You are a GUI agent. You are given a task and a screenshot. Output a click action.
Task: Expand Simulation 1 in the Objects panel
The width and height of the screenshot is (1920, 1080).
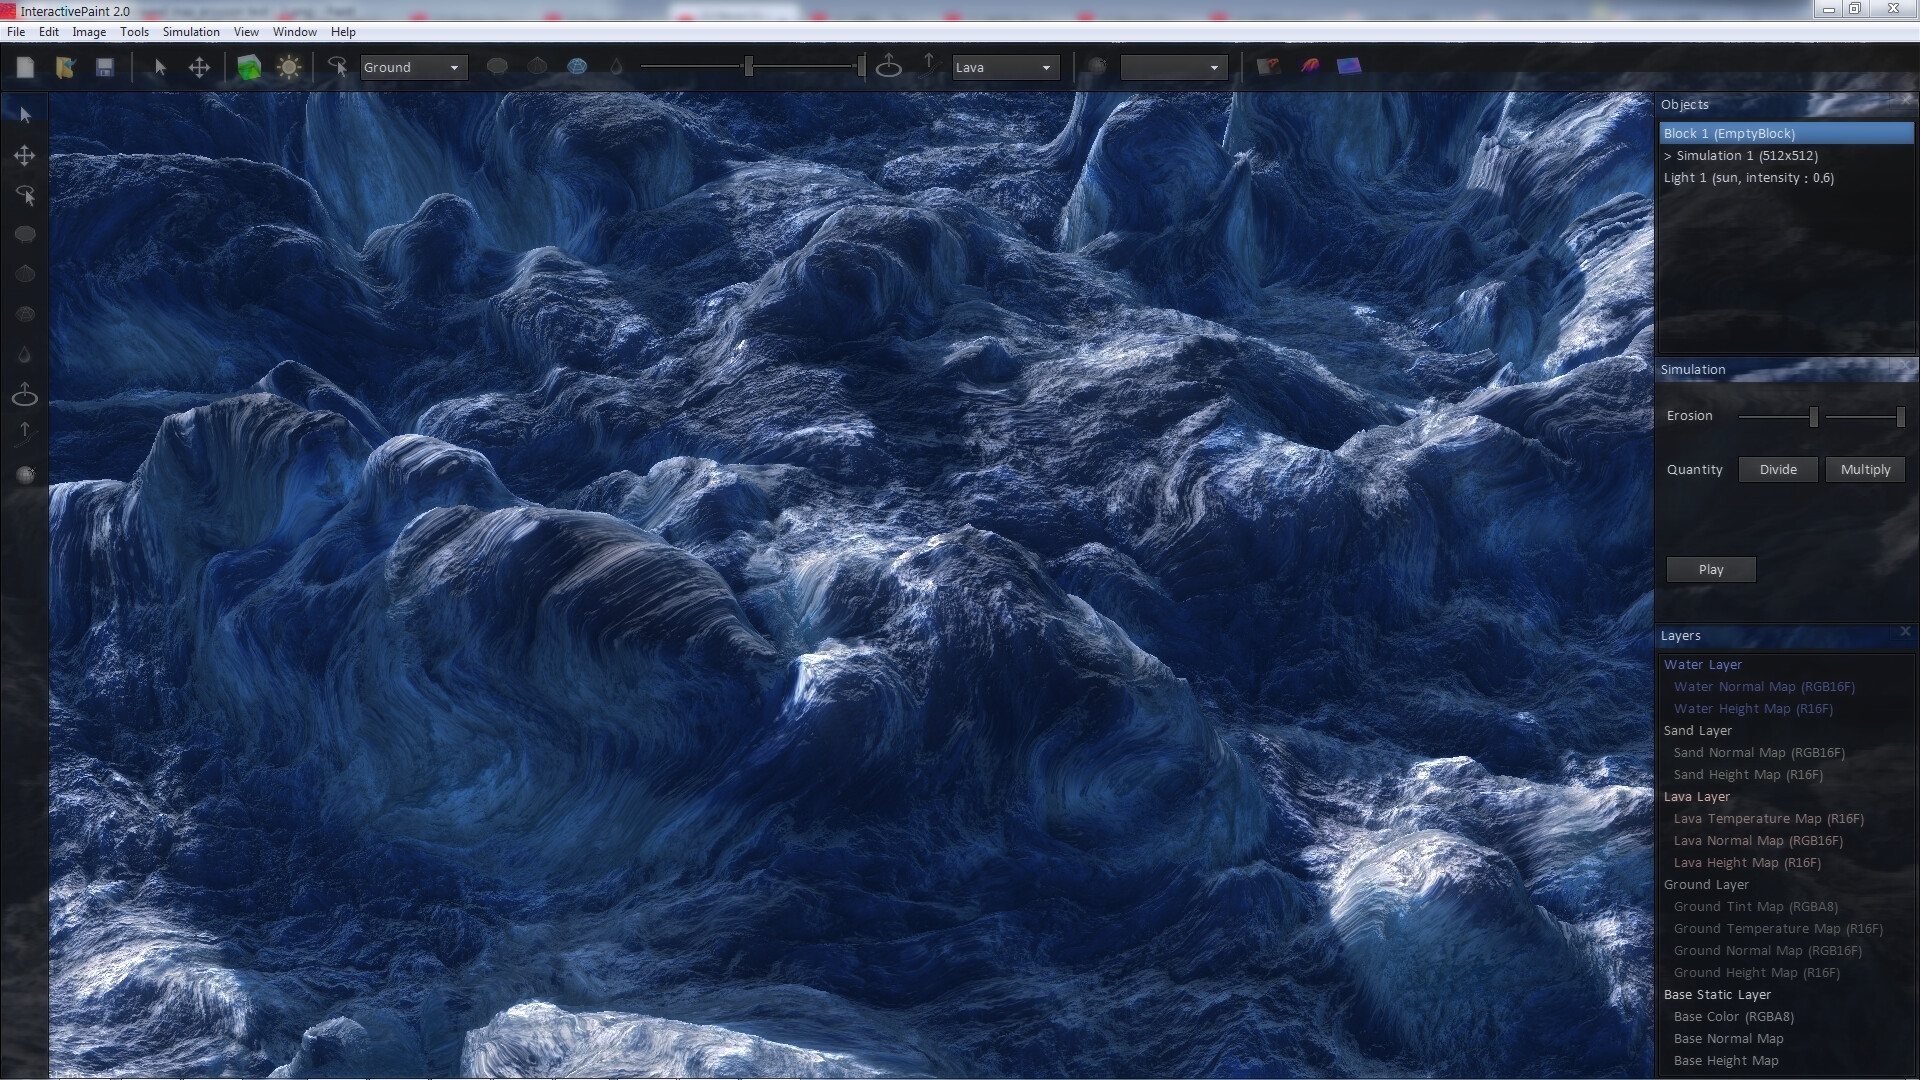[1668, 156]
